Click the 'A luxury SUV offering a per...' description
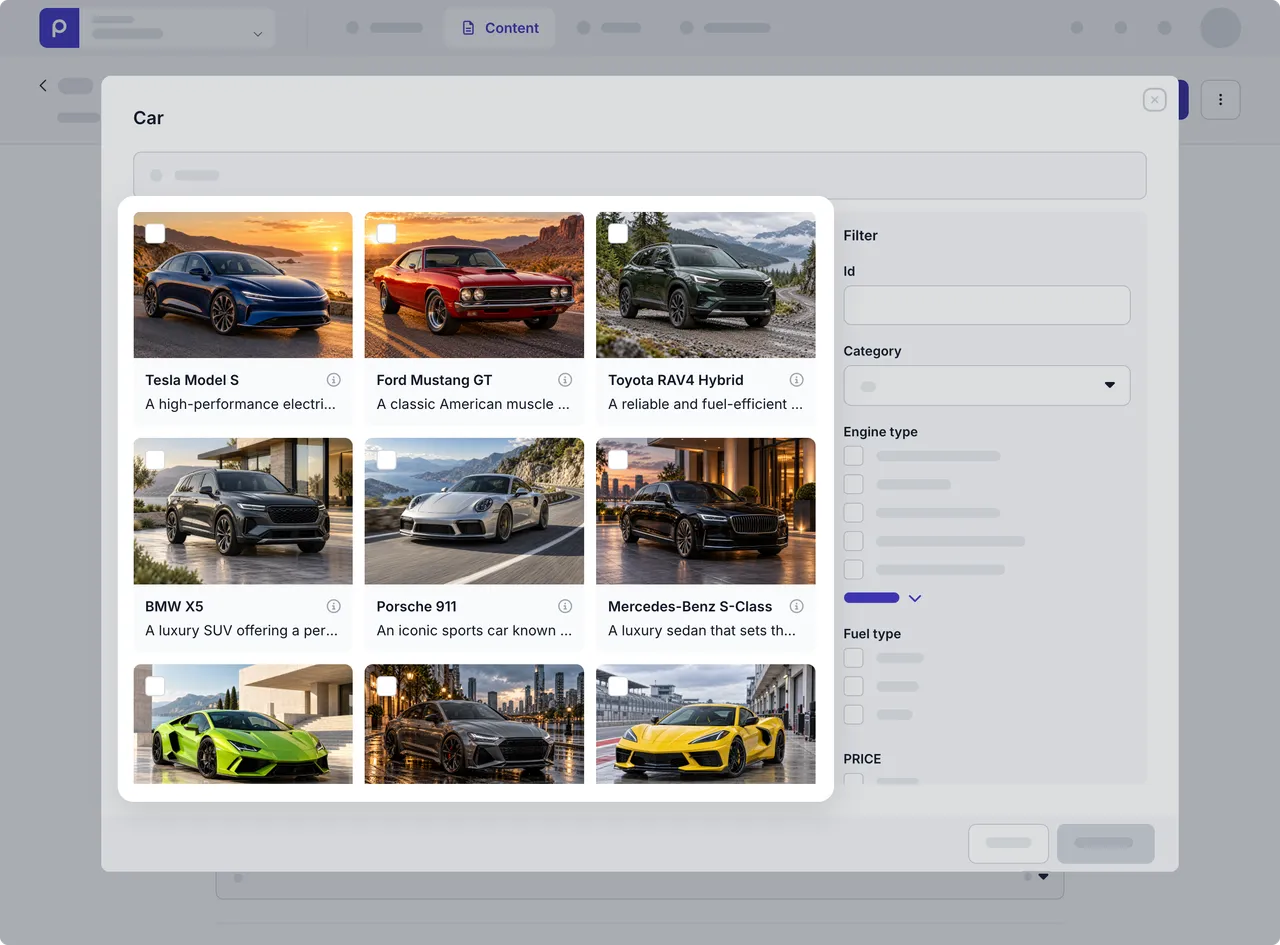Viewport: 1280px width, 945px height. [x=241, y=630]
